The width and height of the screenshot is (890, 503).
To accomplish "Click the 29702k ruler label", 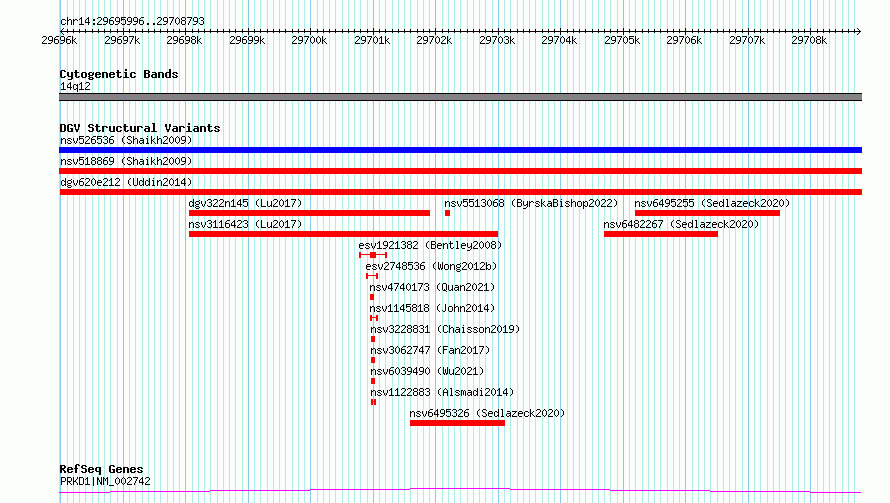I will tap(434, 40).
